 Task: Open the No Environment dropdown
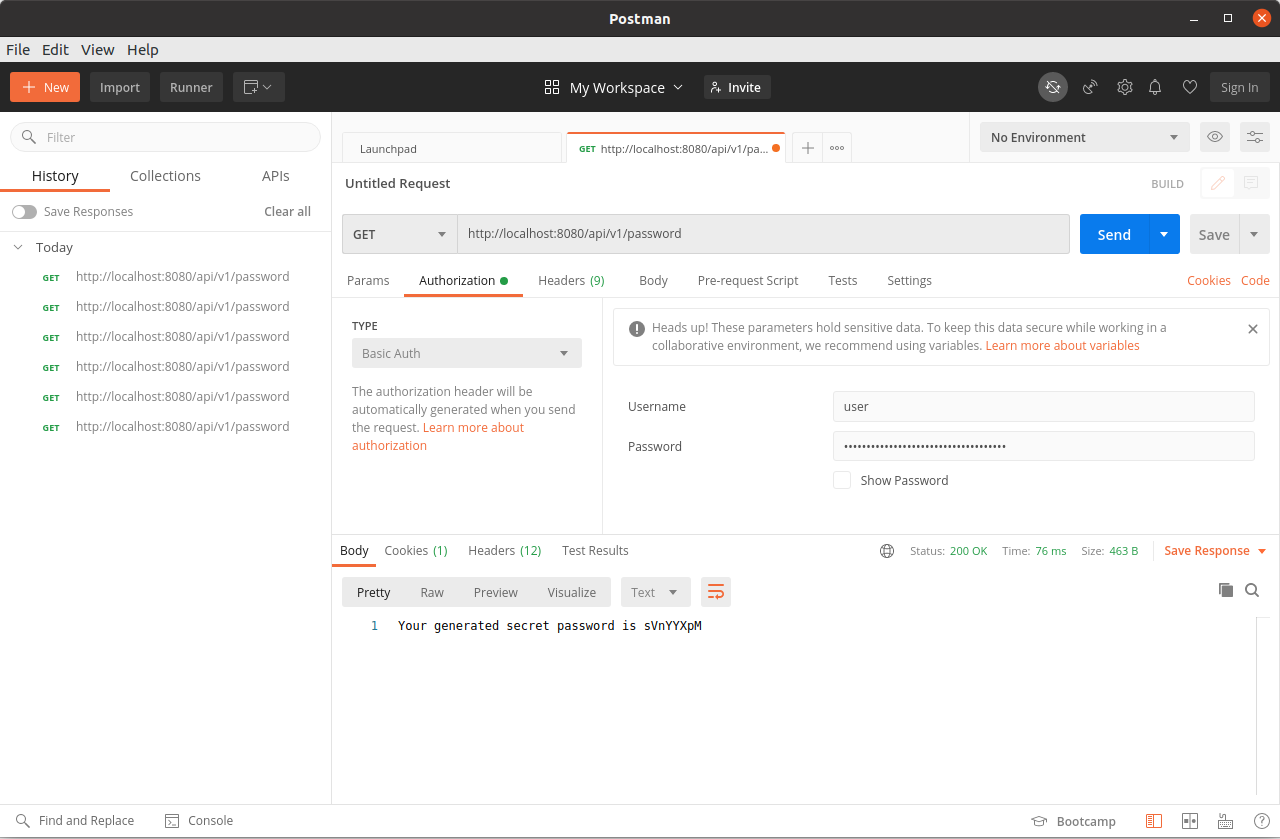(1084, 137)
